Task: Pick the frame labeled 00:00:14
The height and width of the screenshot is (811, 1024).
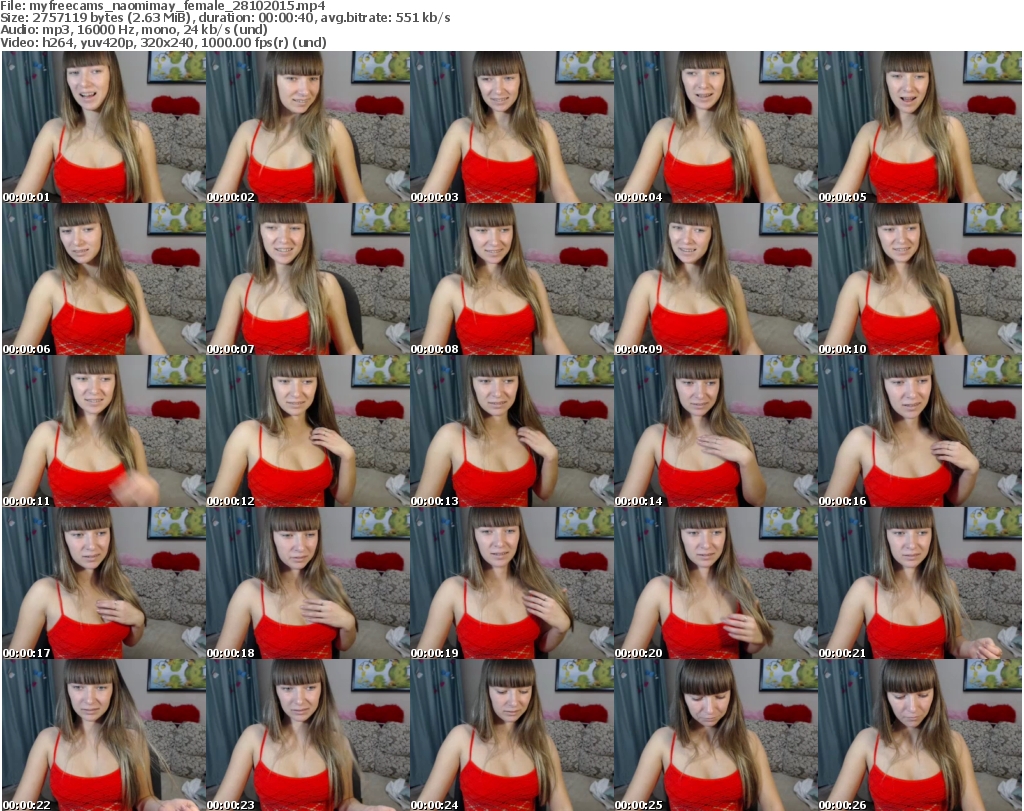Action: pos(716,431)
